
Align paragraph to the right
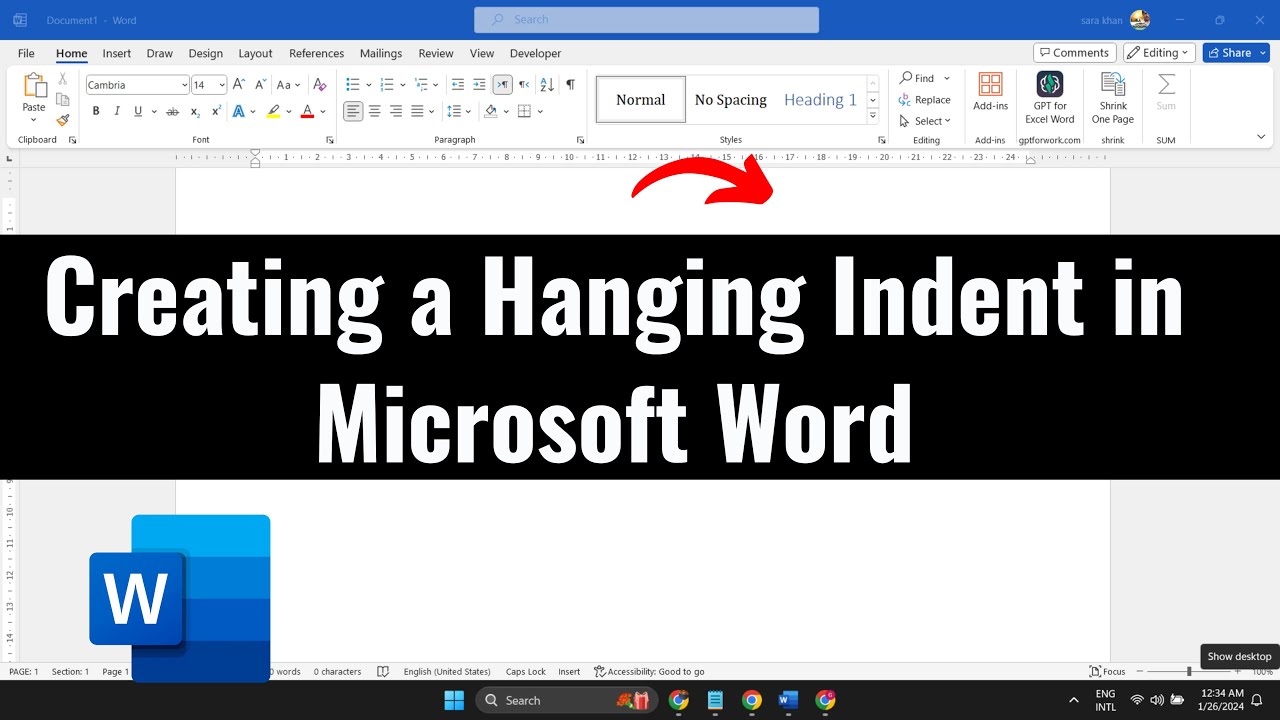396,111
